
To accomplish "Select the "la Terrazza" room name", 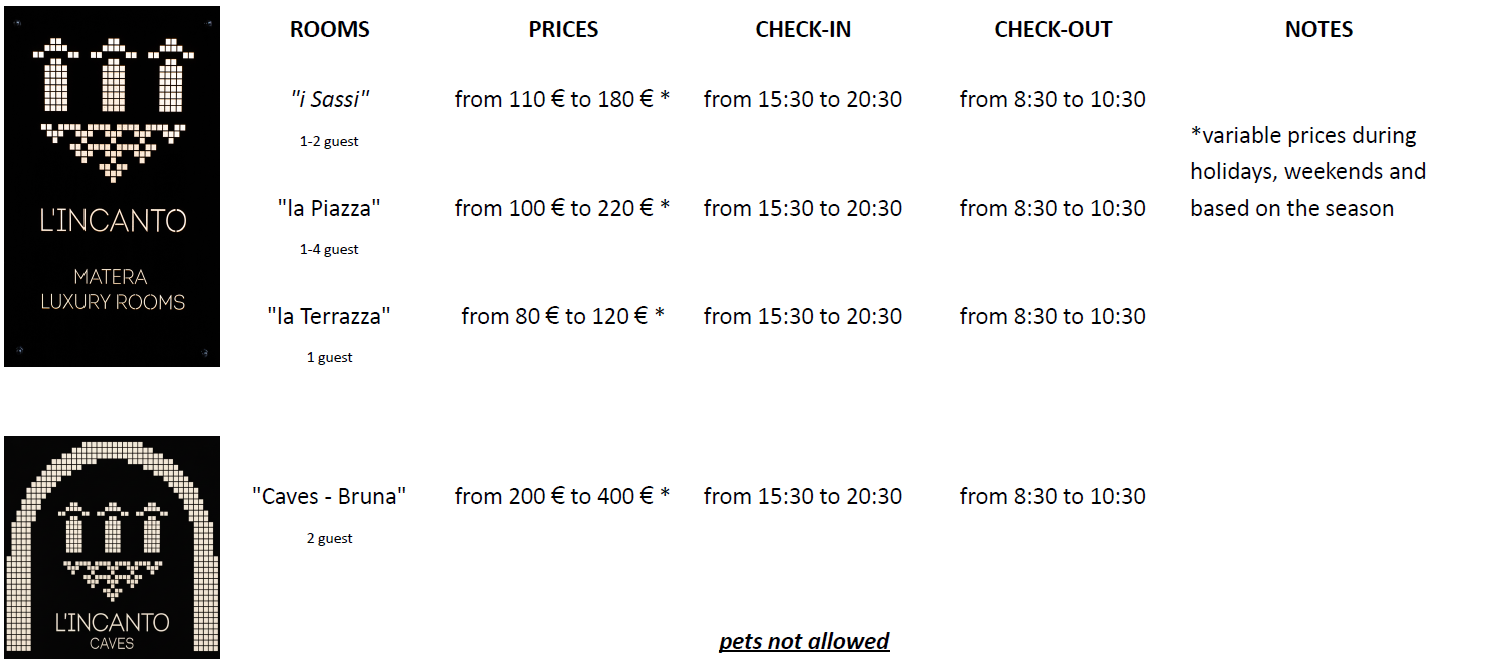I will 329,316.
